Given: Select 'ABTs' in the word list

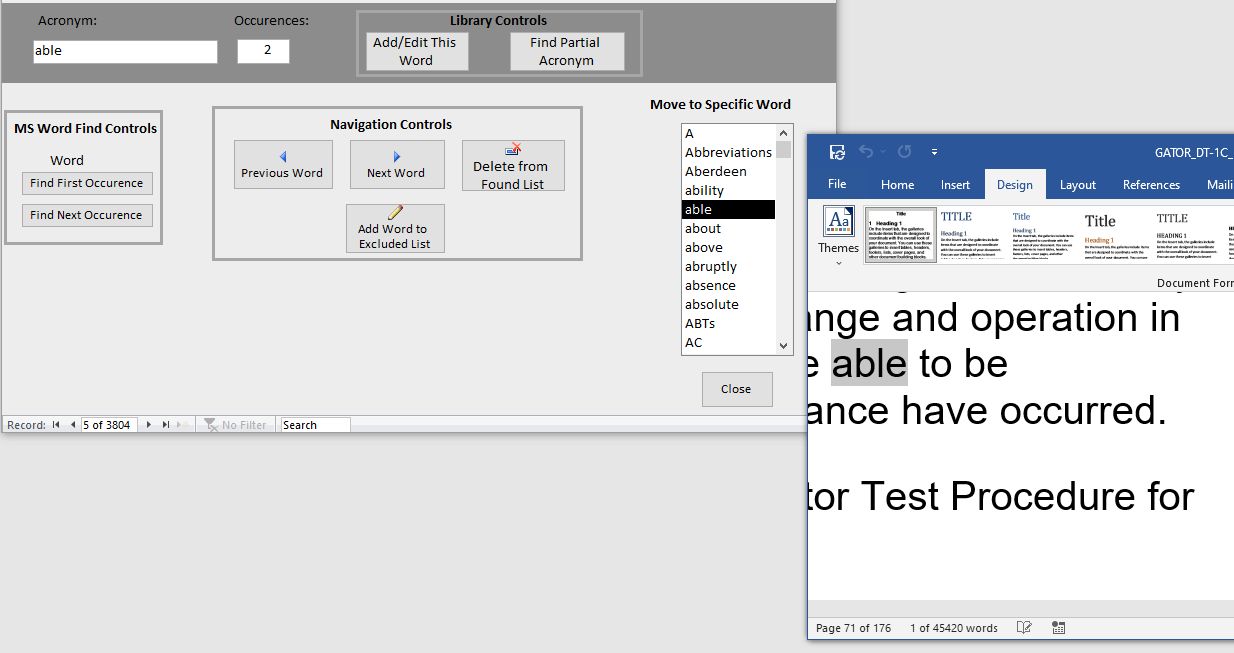Looking at the screenshot, I should coord(728,323).
